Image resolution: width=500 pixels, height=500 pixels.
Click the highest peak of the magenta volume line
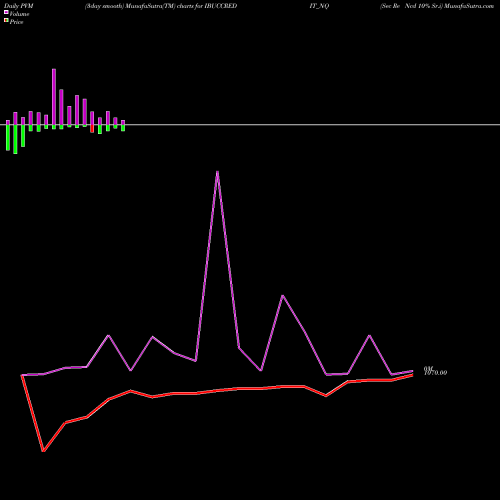(x=217, y=172)
